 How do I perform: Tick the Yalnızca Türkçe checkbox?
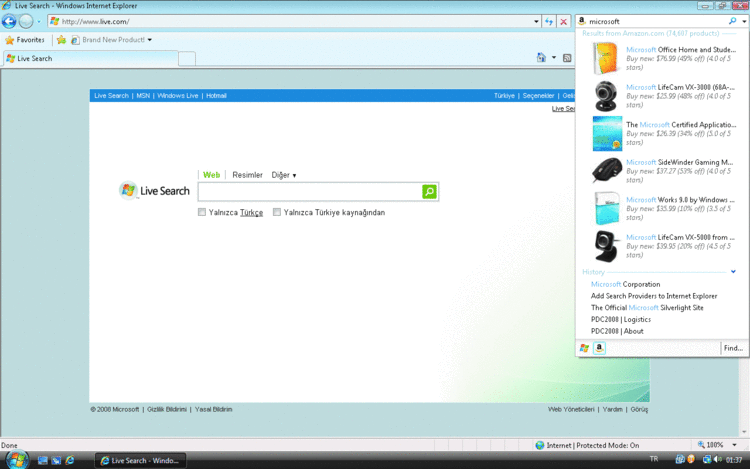202,212
